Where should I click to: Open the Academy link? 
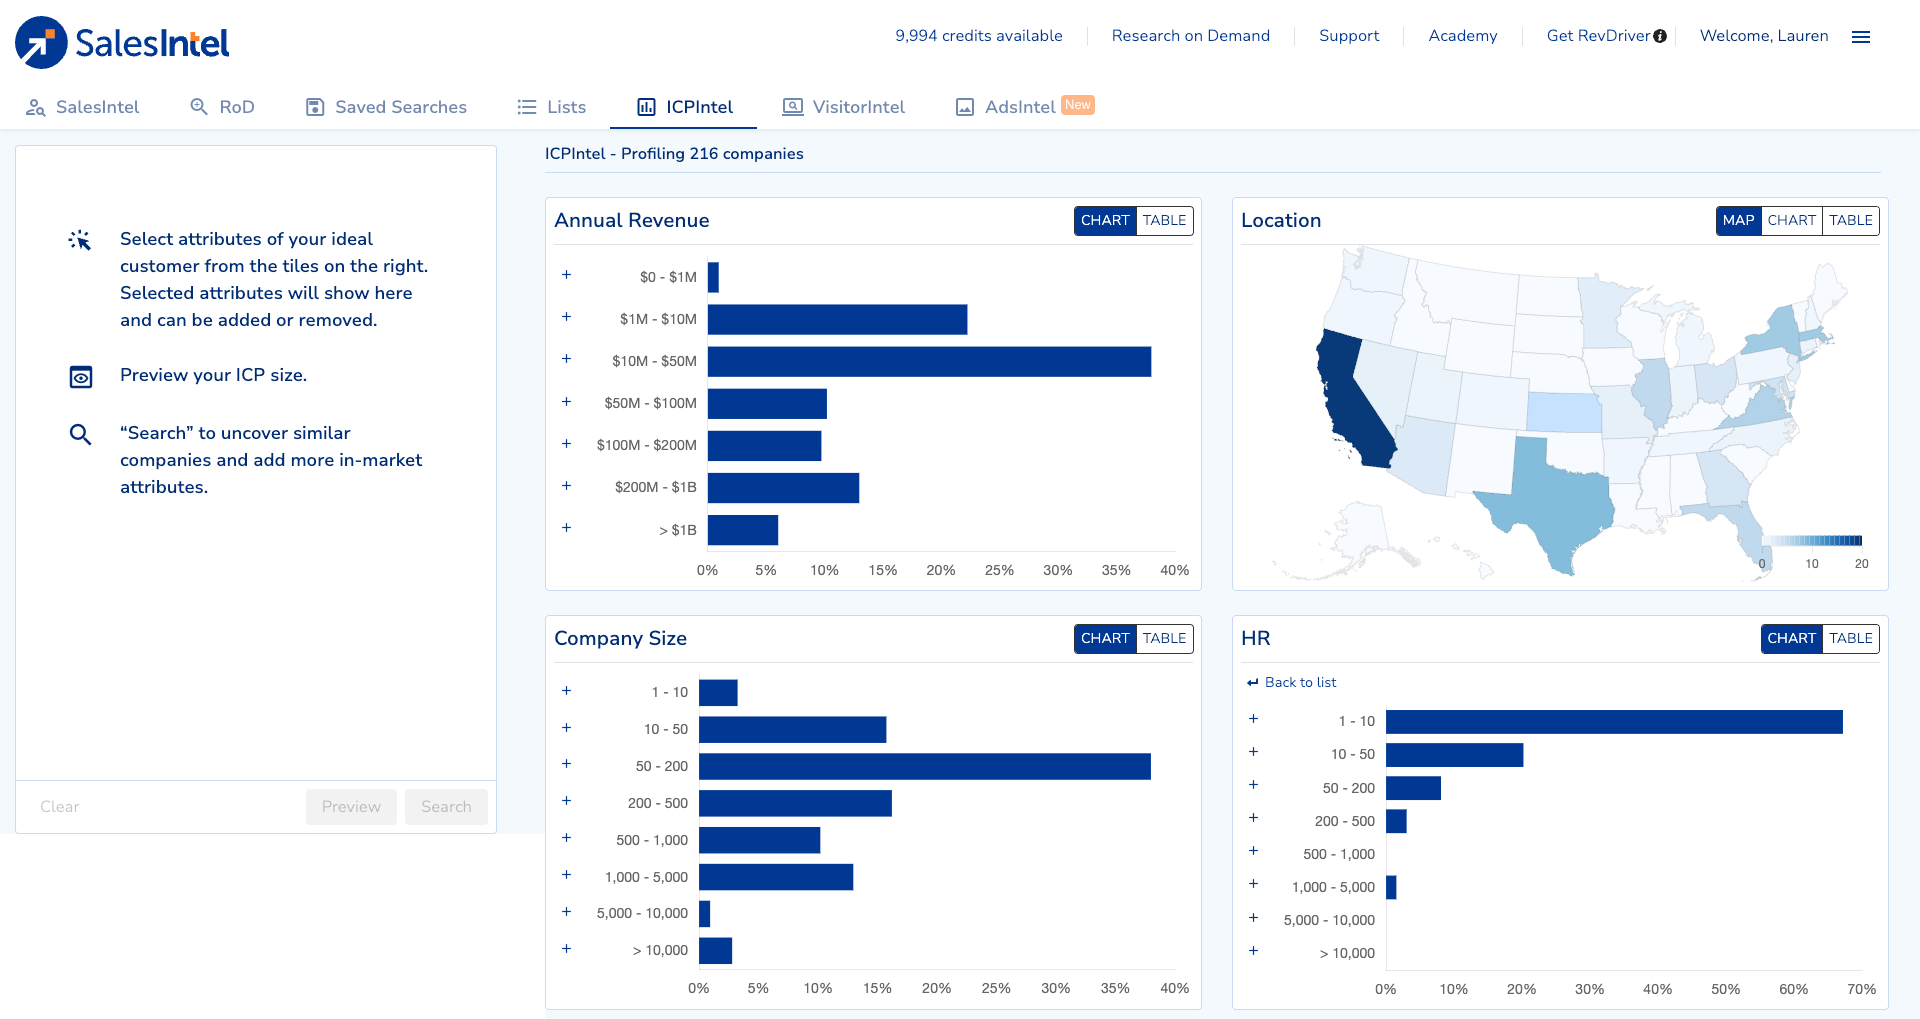click(1463, 36)
